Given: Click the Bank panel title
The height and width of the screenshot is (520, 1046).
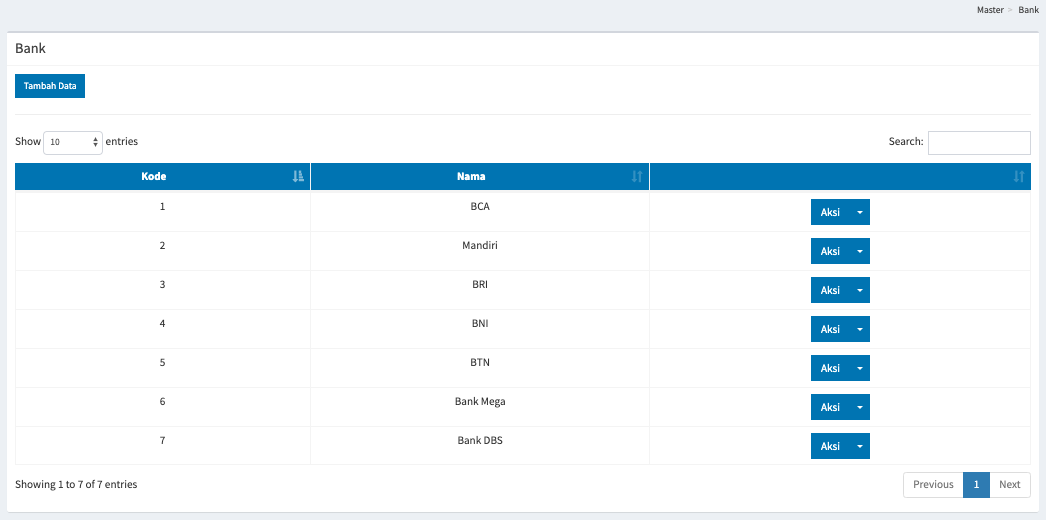Looking at the screenshot, I should coord(30,49).
